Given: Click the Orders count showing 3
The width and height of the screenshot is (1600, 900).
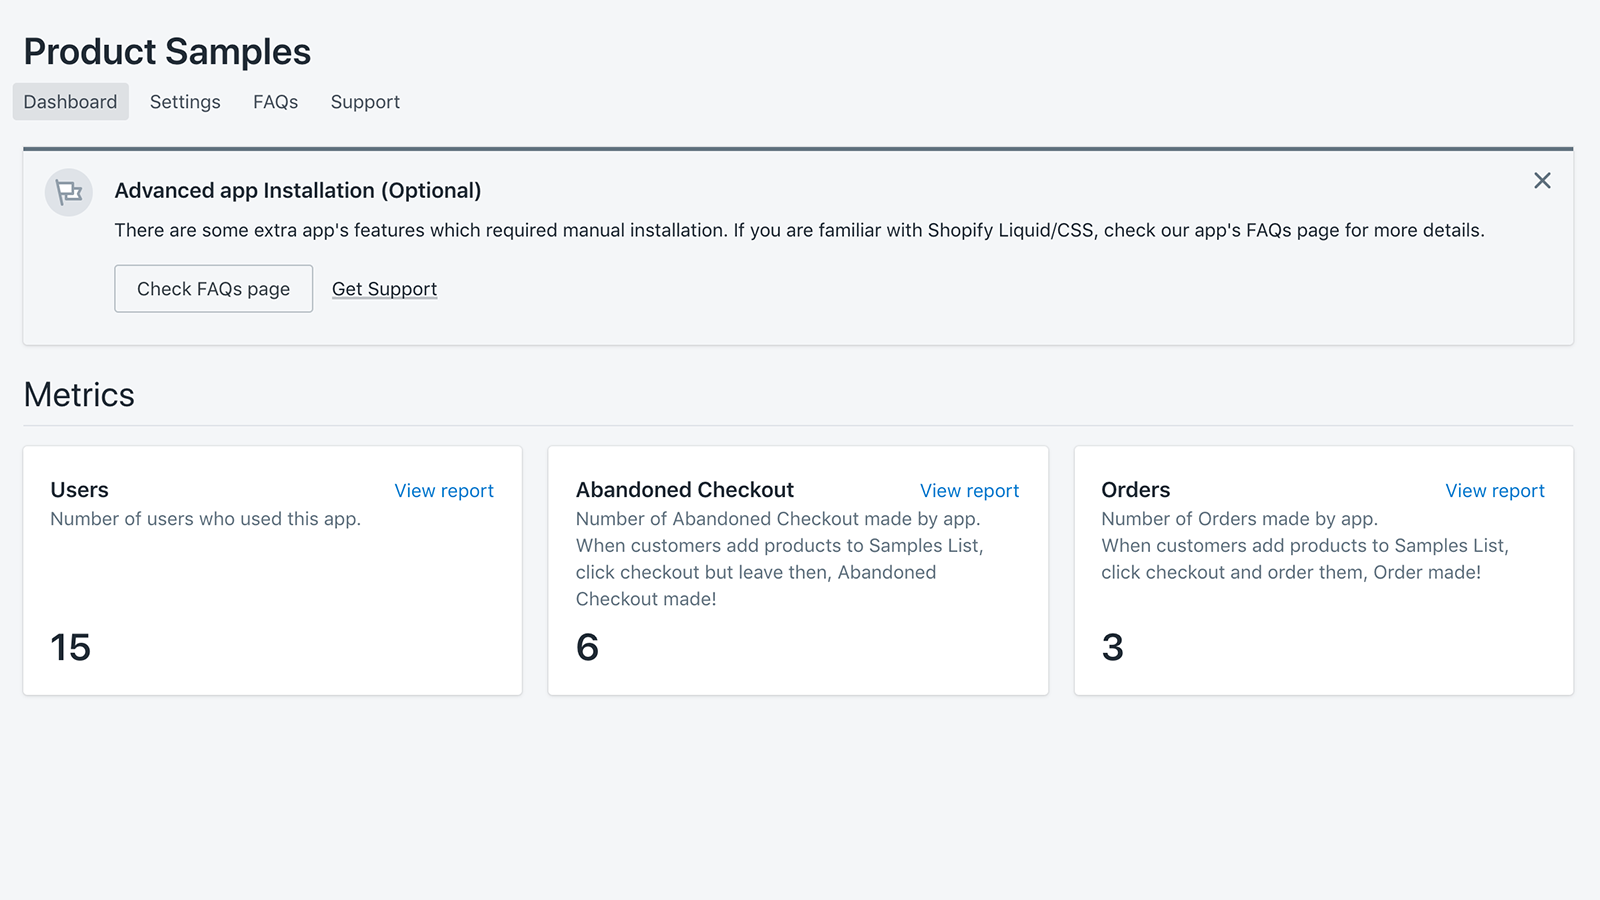Looking at the screenshot, I should coord(1112,647).
